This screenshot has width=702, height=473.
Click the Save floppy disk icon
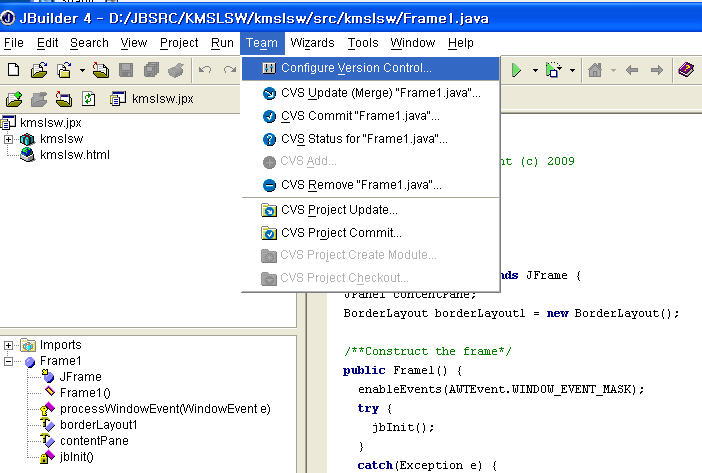126,70
